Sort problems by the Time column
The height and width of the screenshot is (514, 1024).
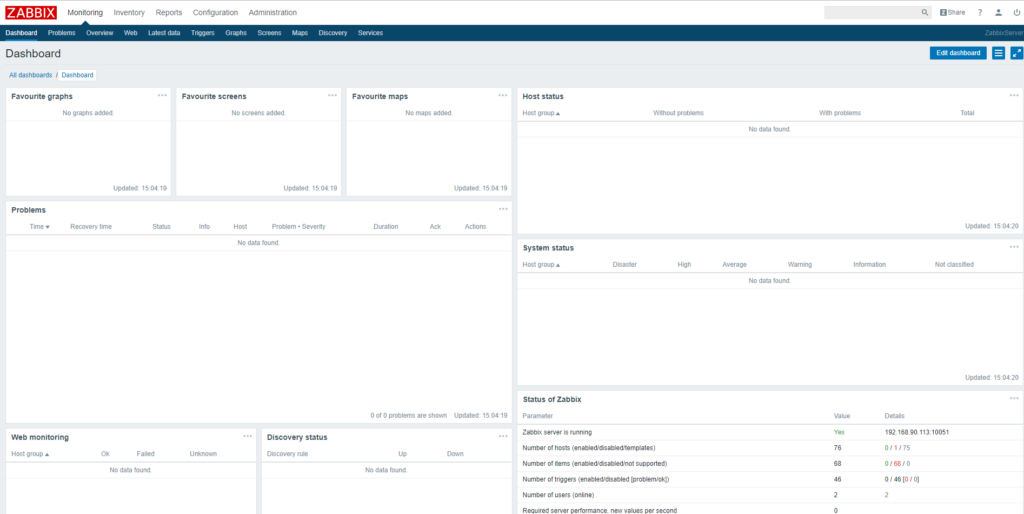pos(39,227)
